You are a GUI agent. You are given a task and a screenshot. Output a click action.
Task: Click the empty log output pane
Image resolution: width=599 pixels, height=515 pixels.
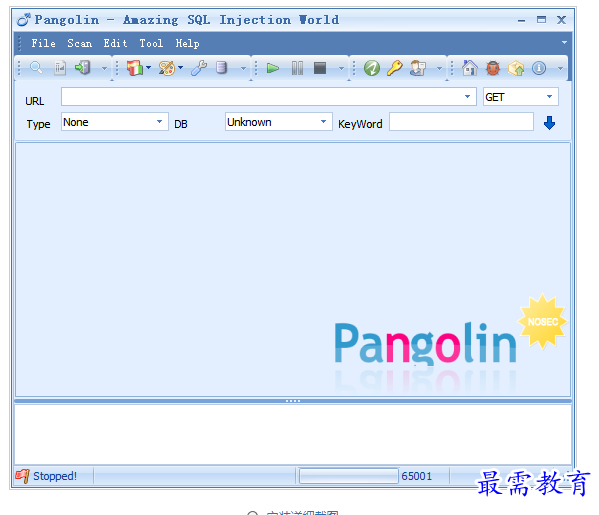pyautogui.click(x=293, y=434)
